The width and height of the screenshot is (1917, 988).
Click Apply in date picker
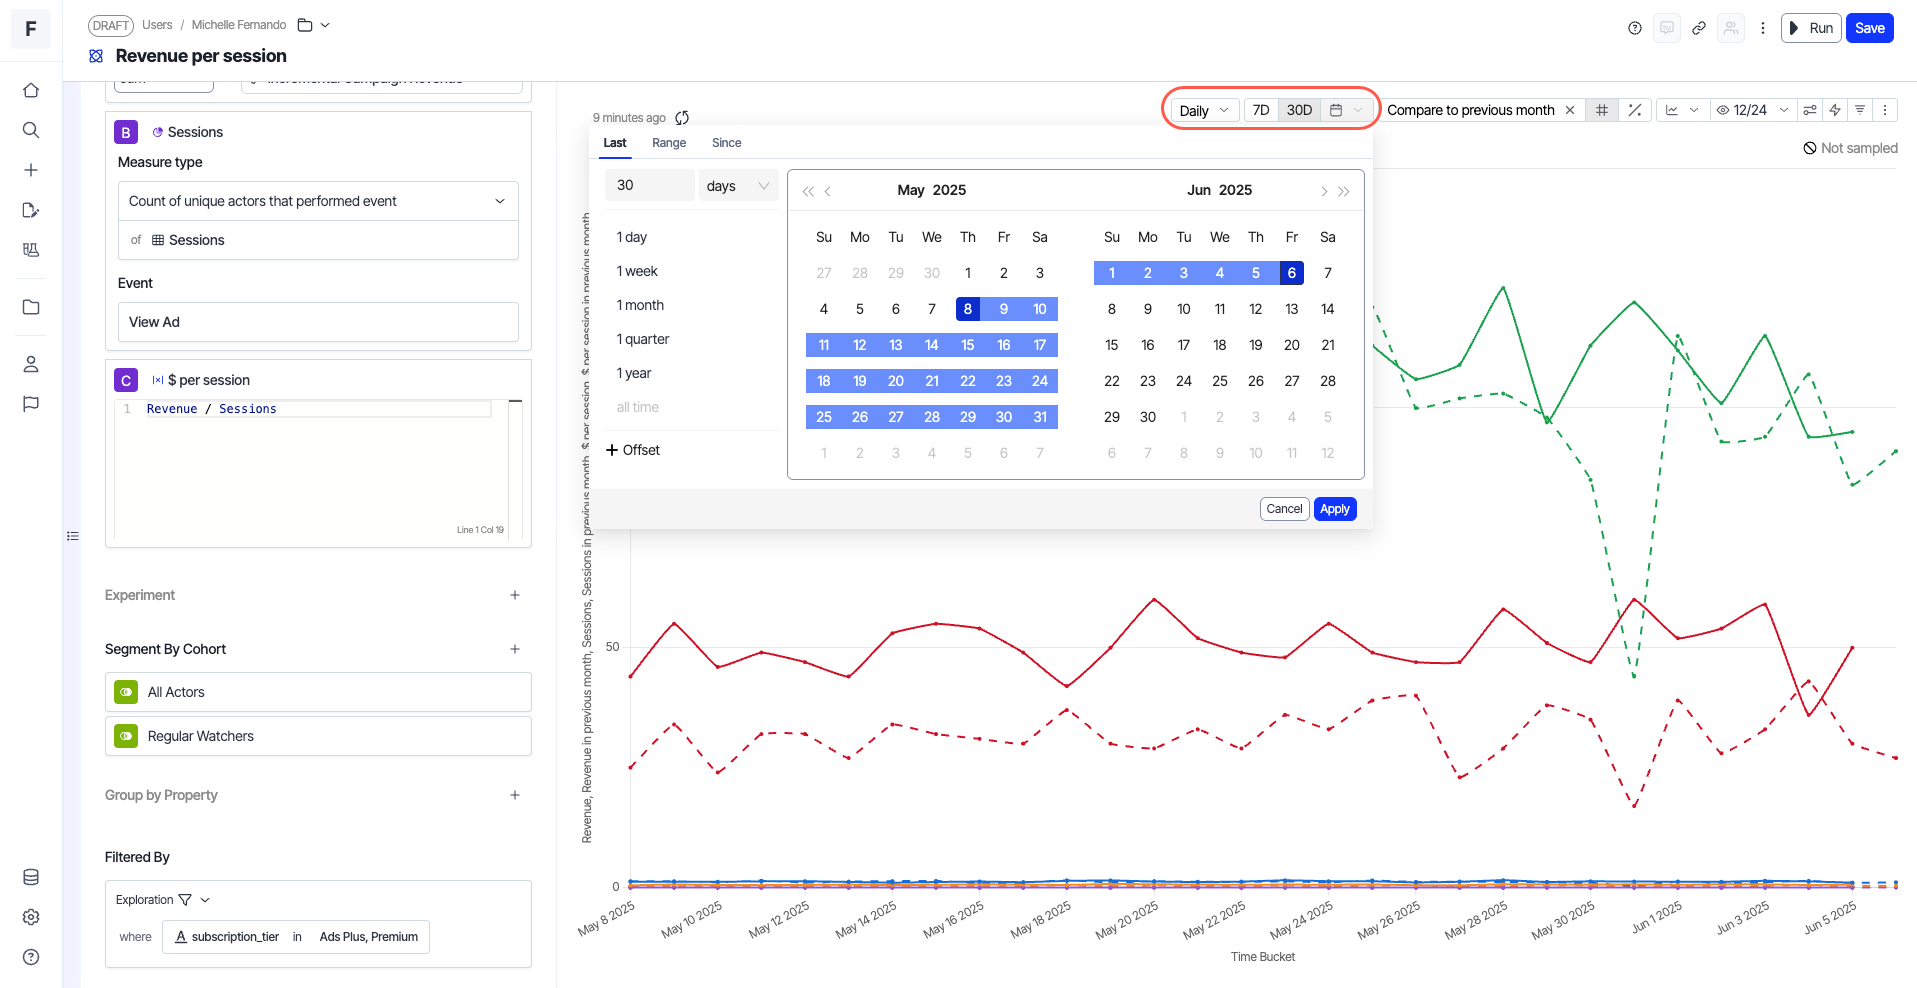(x=1335, y=509)
